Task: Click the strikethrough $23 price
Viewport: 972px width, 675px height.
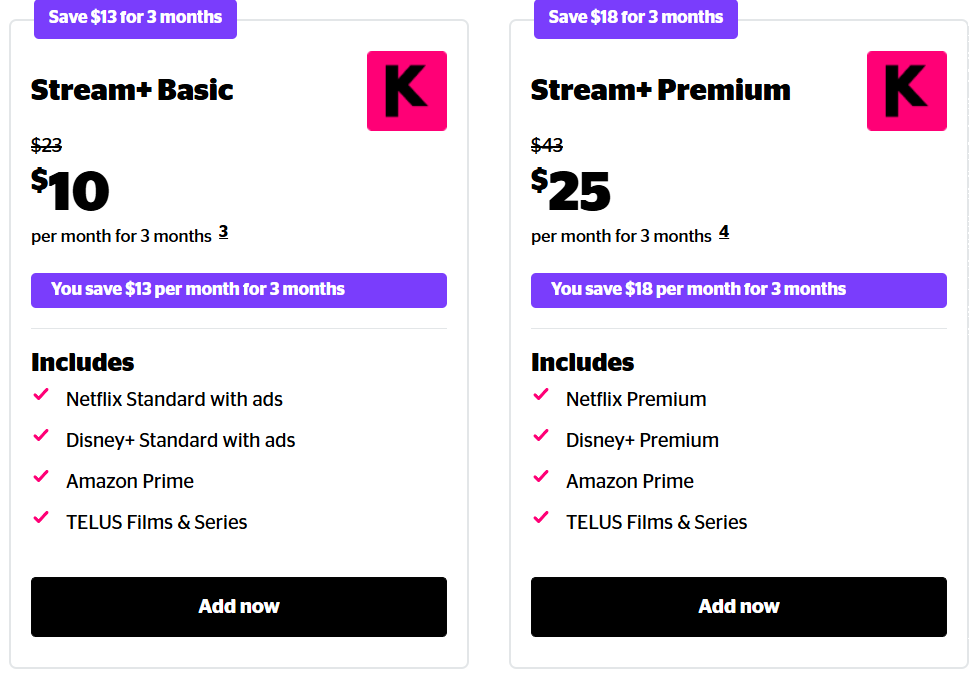Action: 44,145
